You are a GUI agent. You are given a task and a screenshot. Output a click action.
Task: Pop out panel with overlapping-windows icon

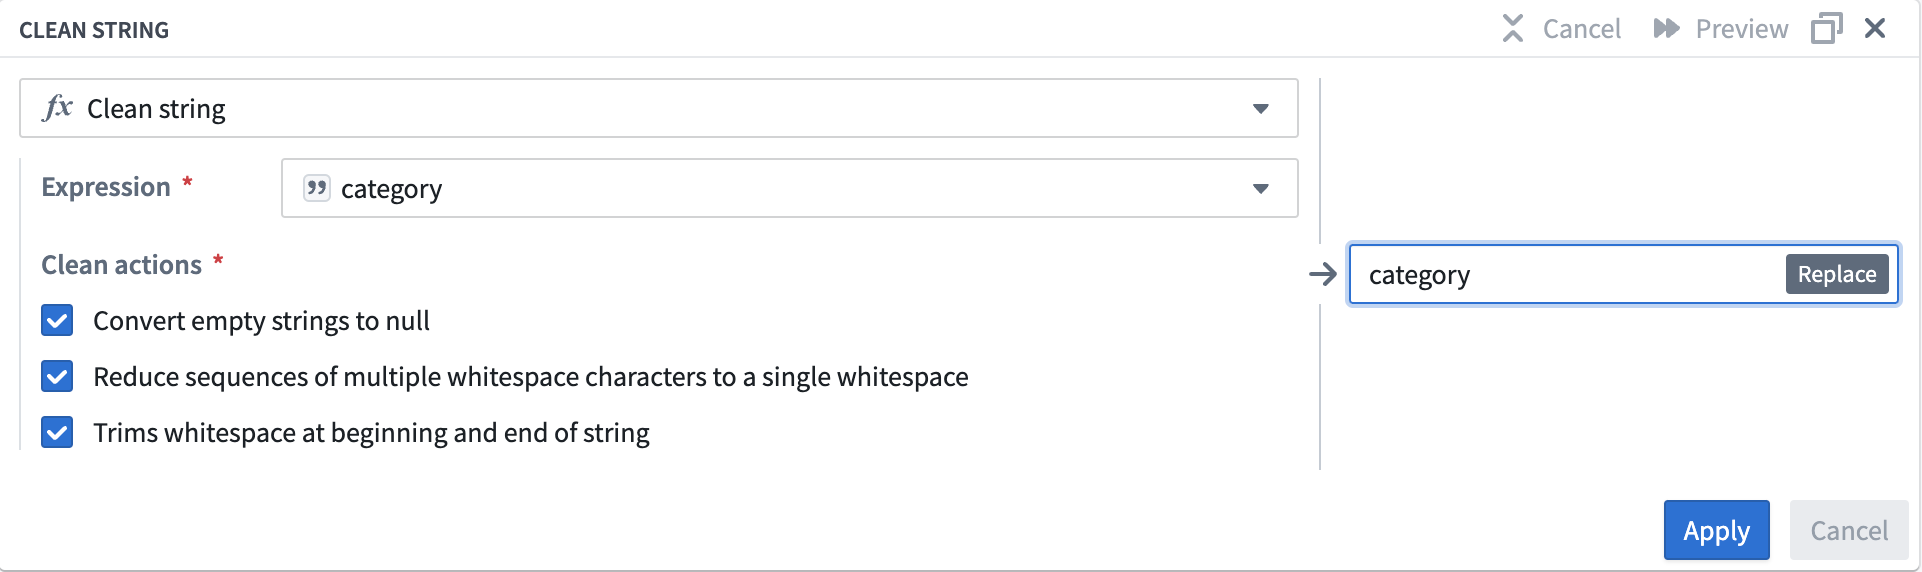point(1826,29)
